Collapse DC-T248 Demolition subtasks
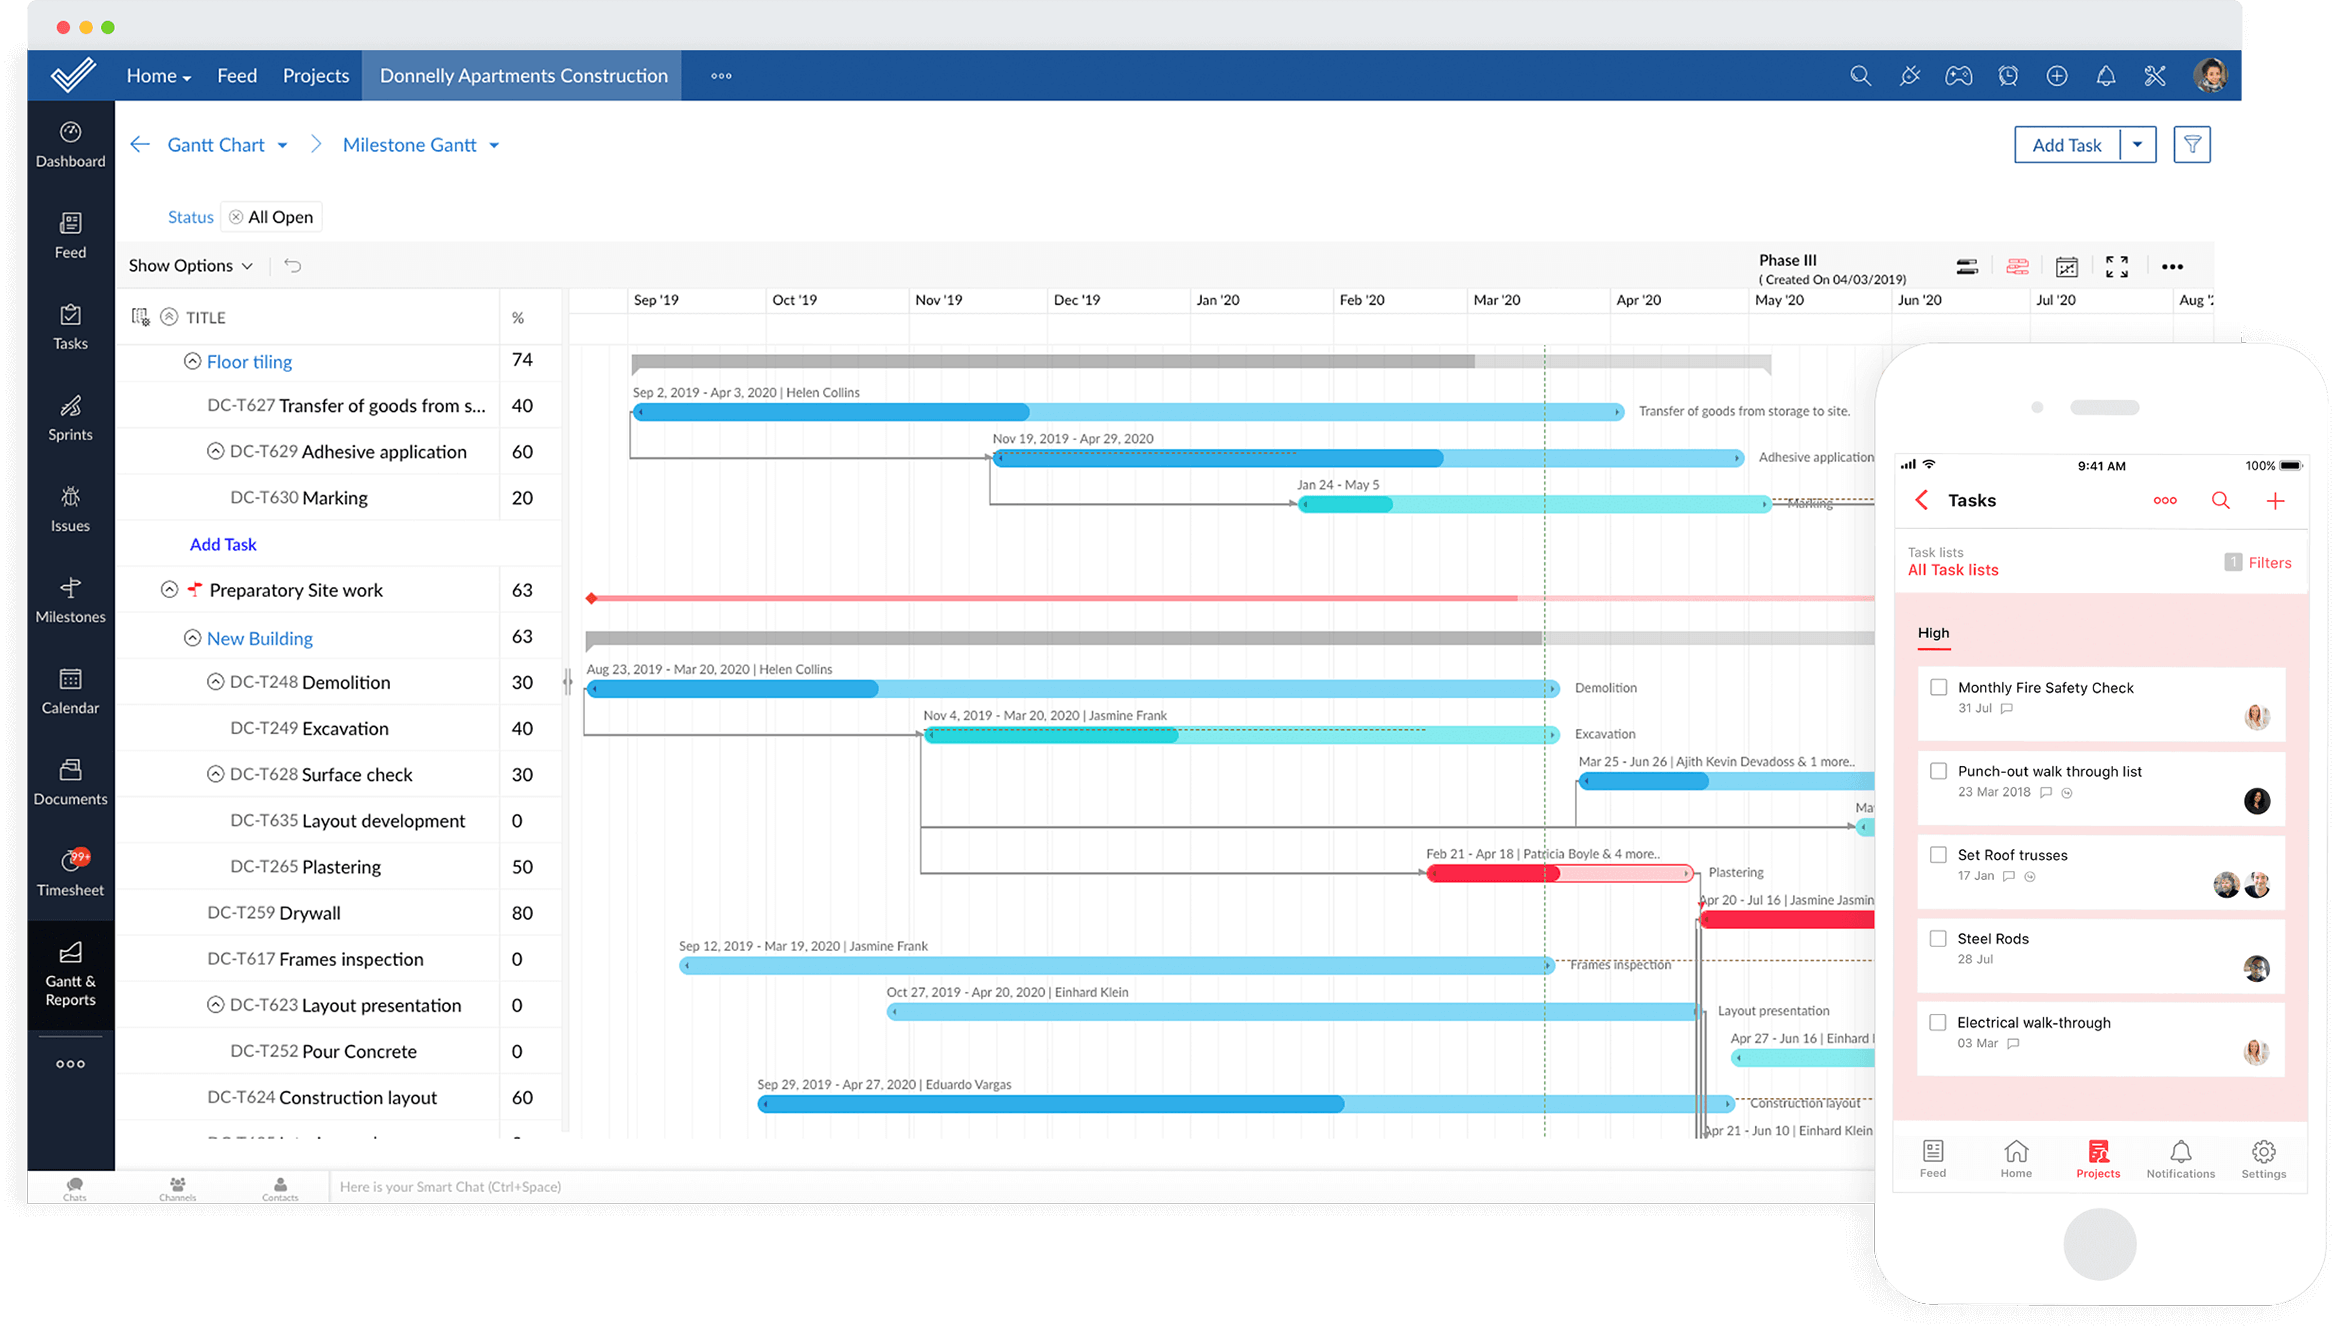2340x1330 pixels. pos(215,682)
